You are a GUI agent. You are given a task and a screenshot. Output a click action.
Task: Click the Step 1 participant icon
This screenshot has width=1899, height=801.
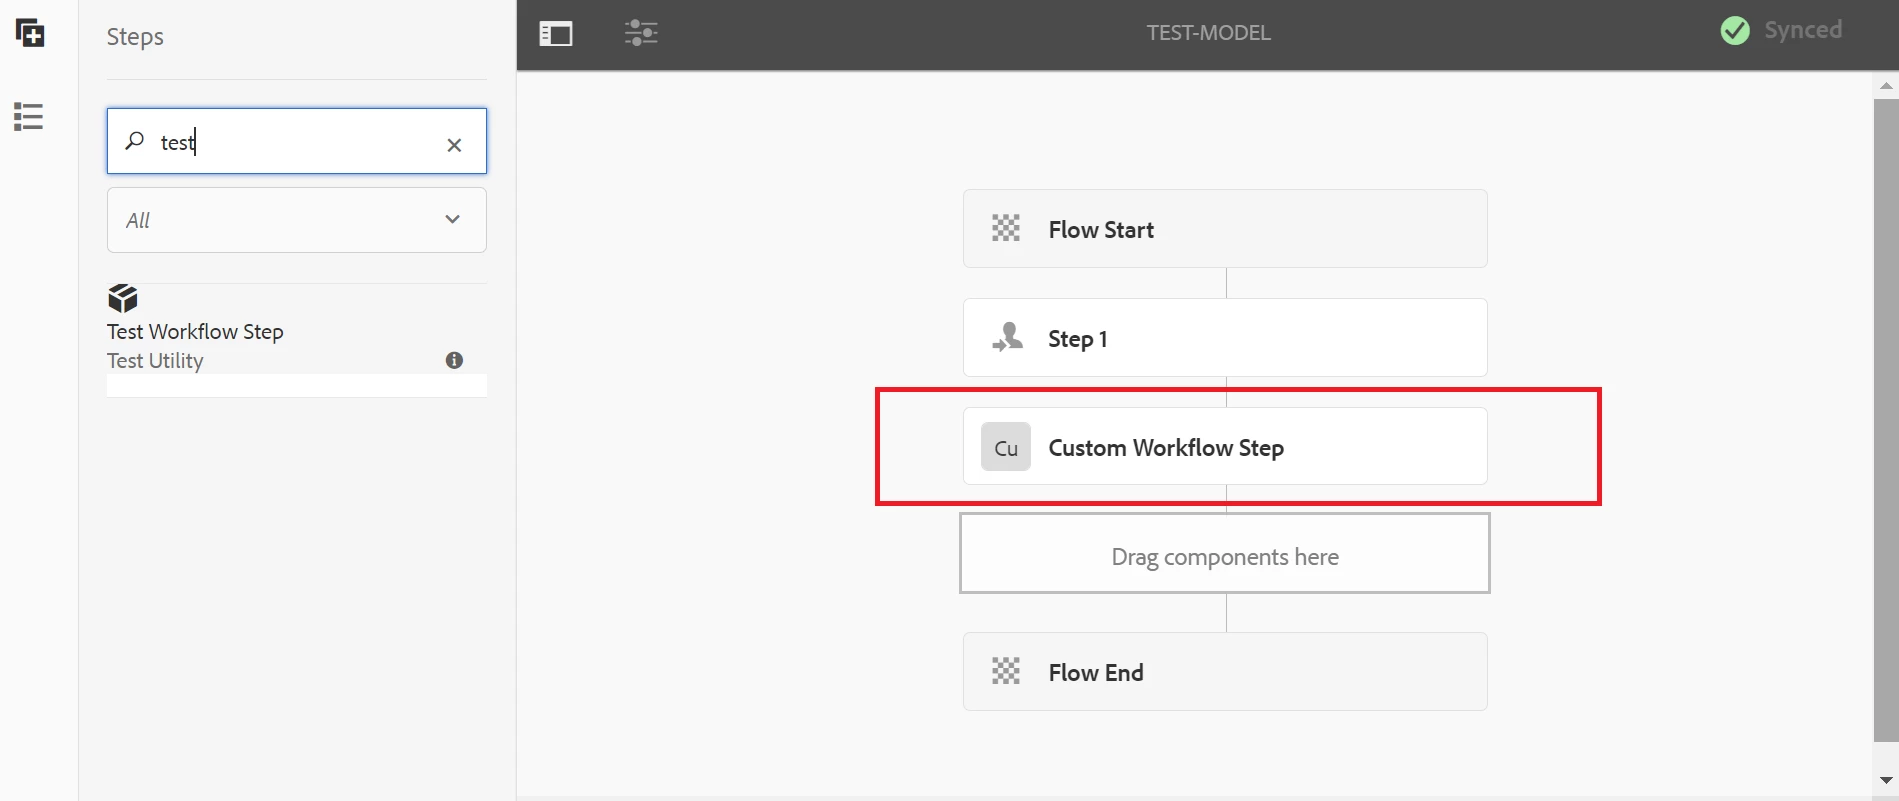tap(1007, 337)
